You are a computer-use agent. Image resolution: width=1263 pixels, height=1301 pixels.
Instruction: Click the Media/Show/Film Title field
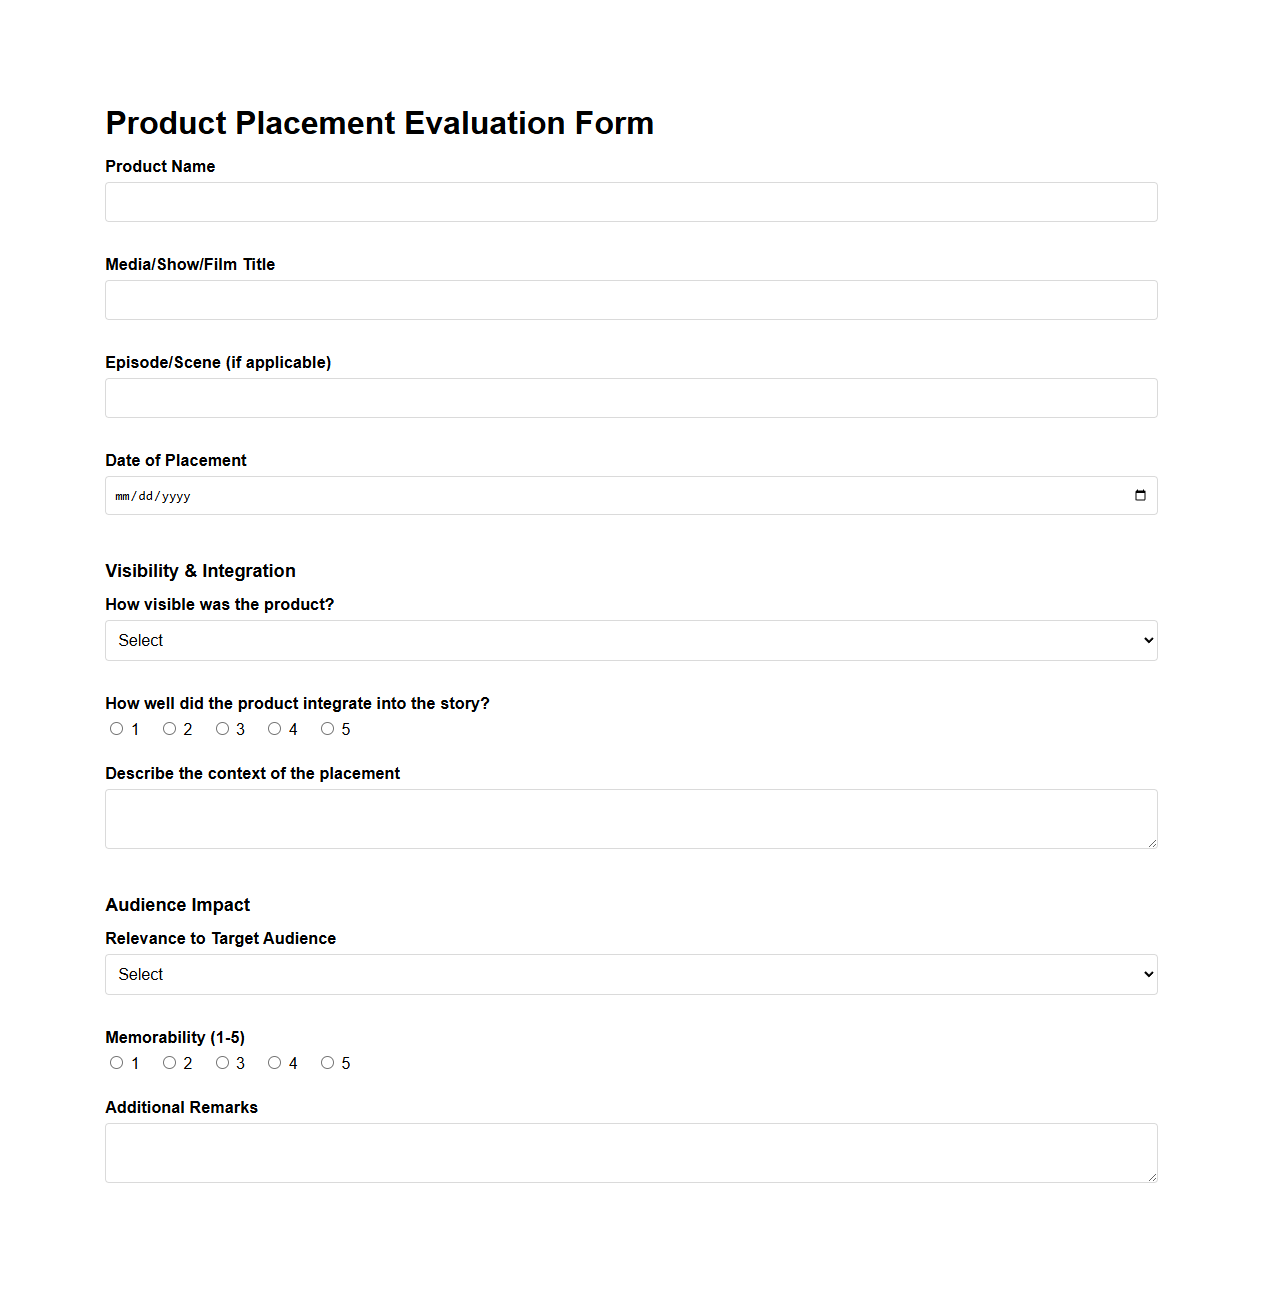point(630,300)
